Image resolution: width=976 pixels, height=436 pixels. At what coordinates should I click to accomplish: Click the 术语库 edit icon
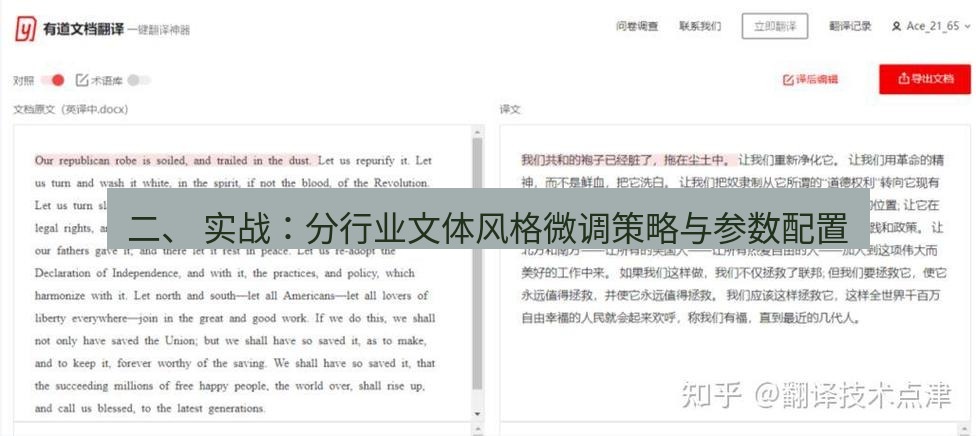(82, 80)
